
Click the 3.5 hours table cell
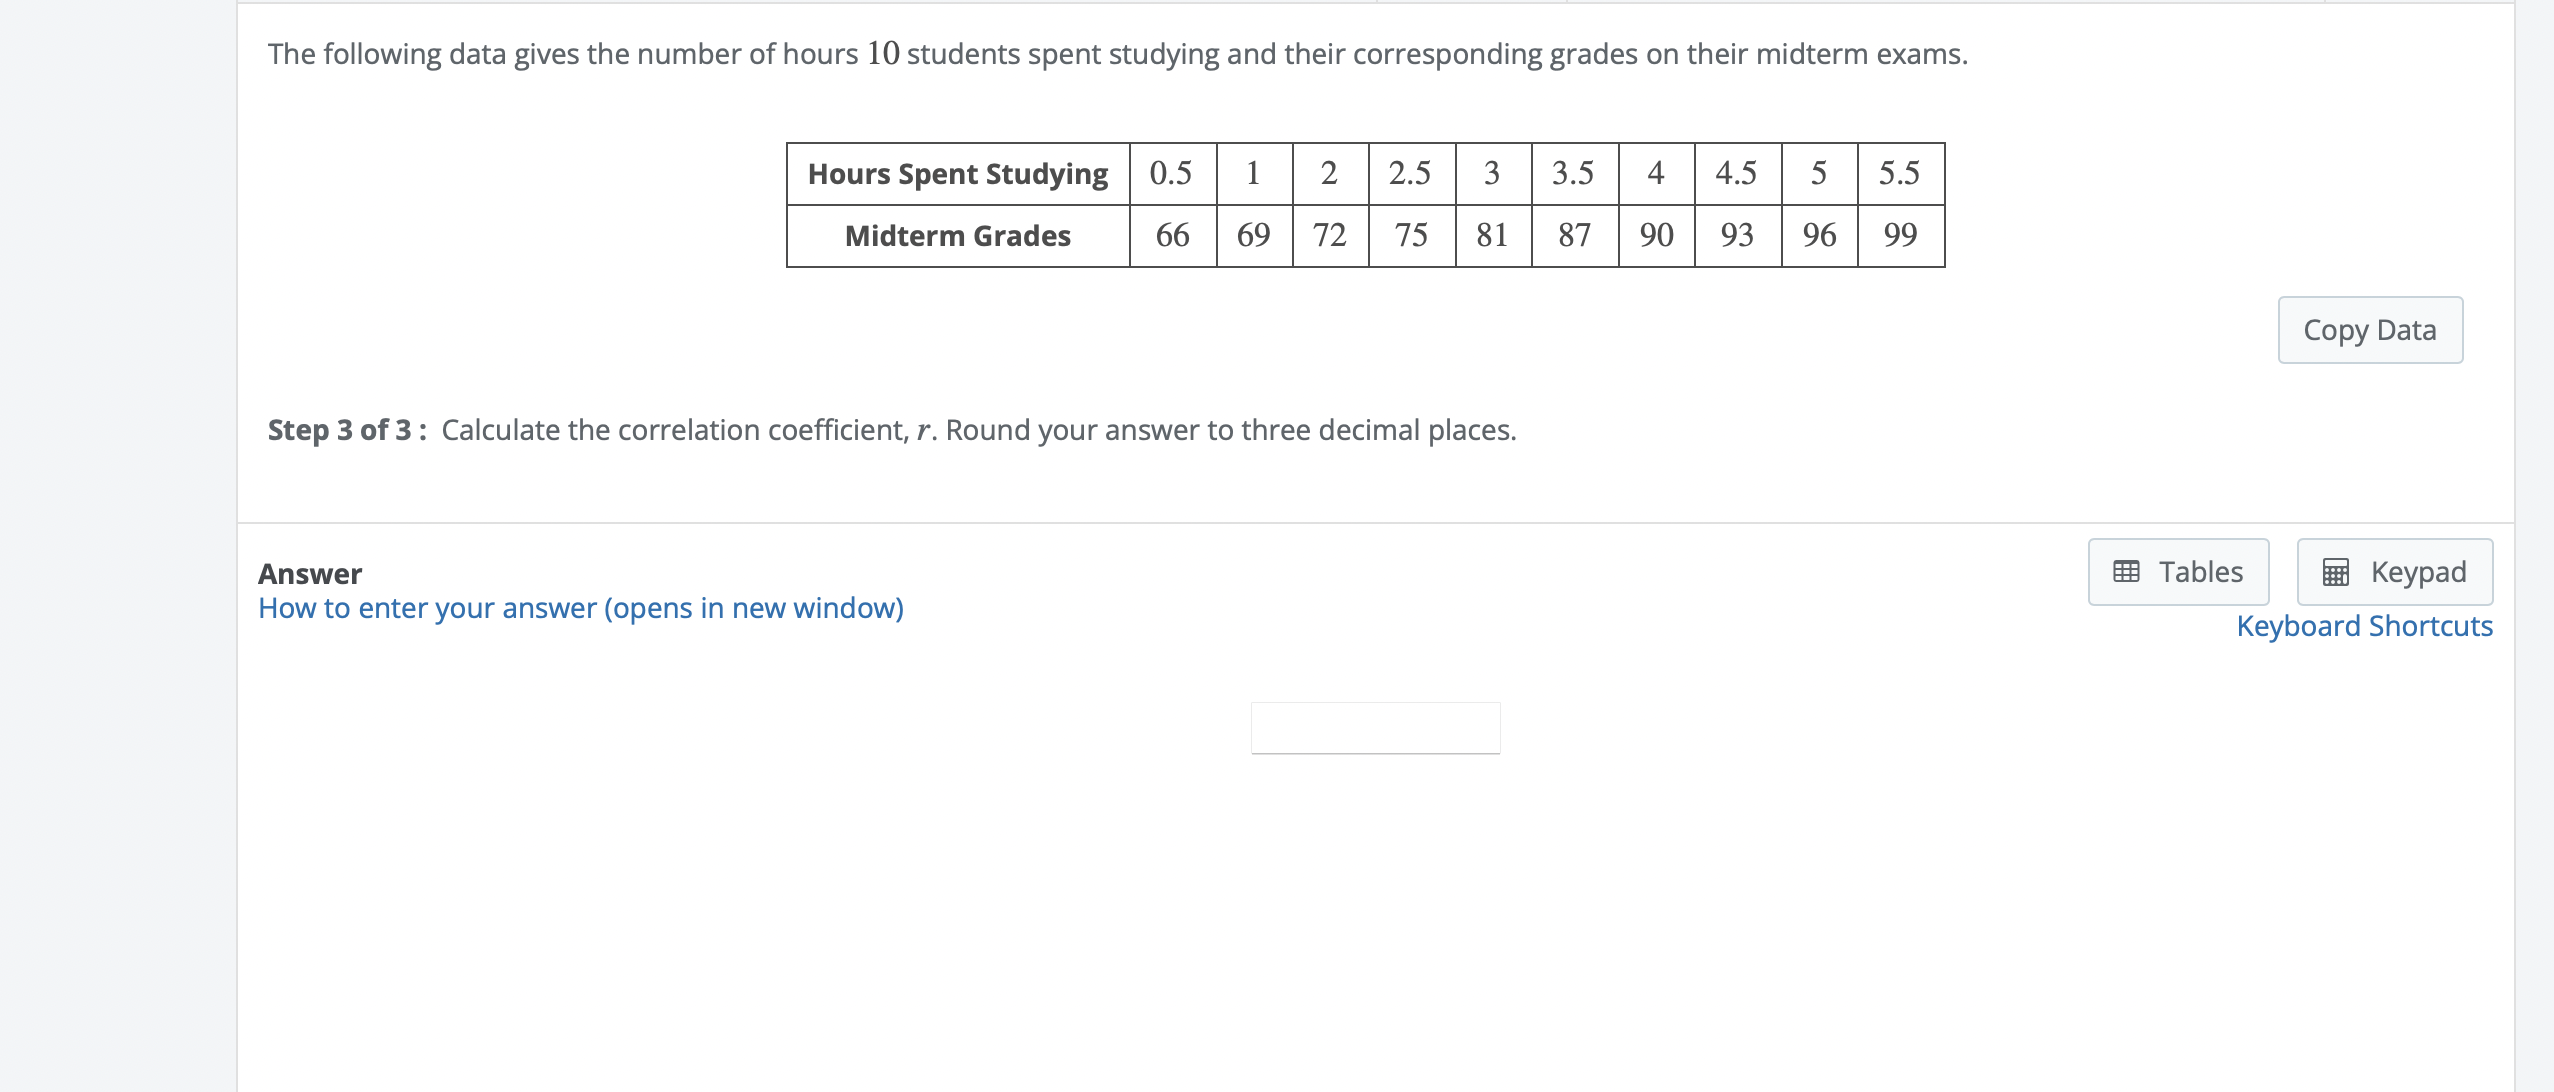[1573, 174]
